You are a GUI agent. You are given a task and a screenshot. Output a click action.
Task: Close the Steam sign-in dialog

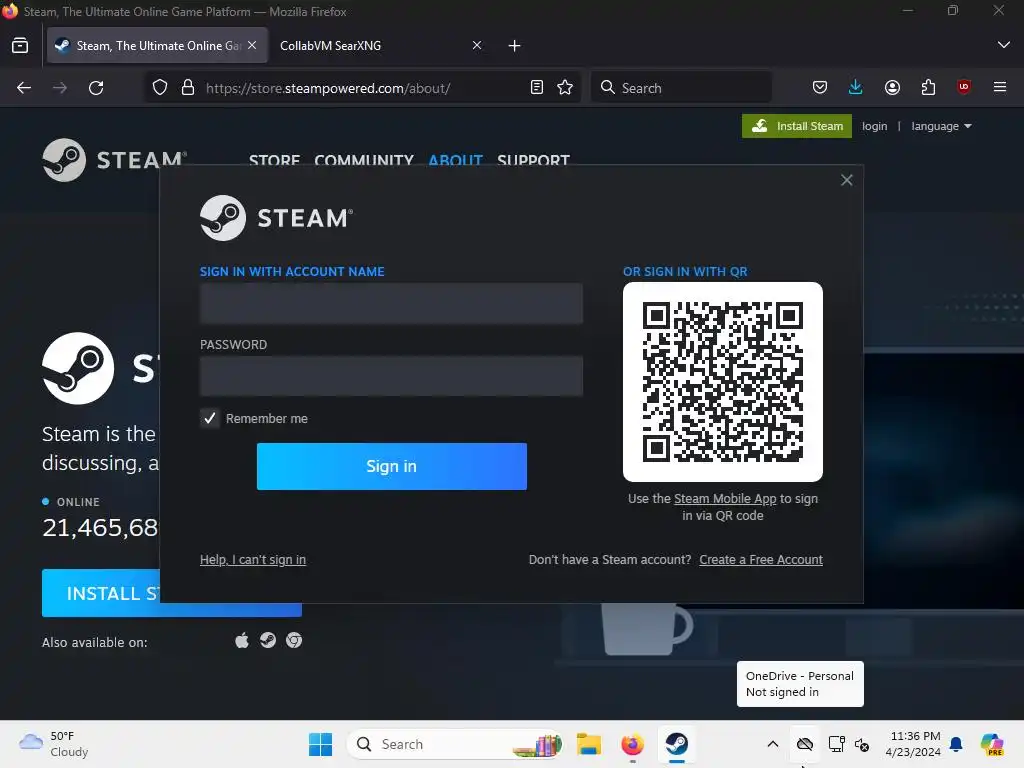[x=846, y=180]
